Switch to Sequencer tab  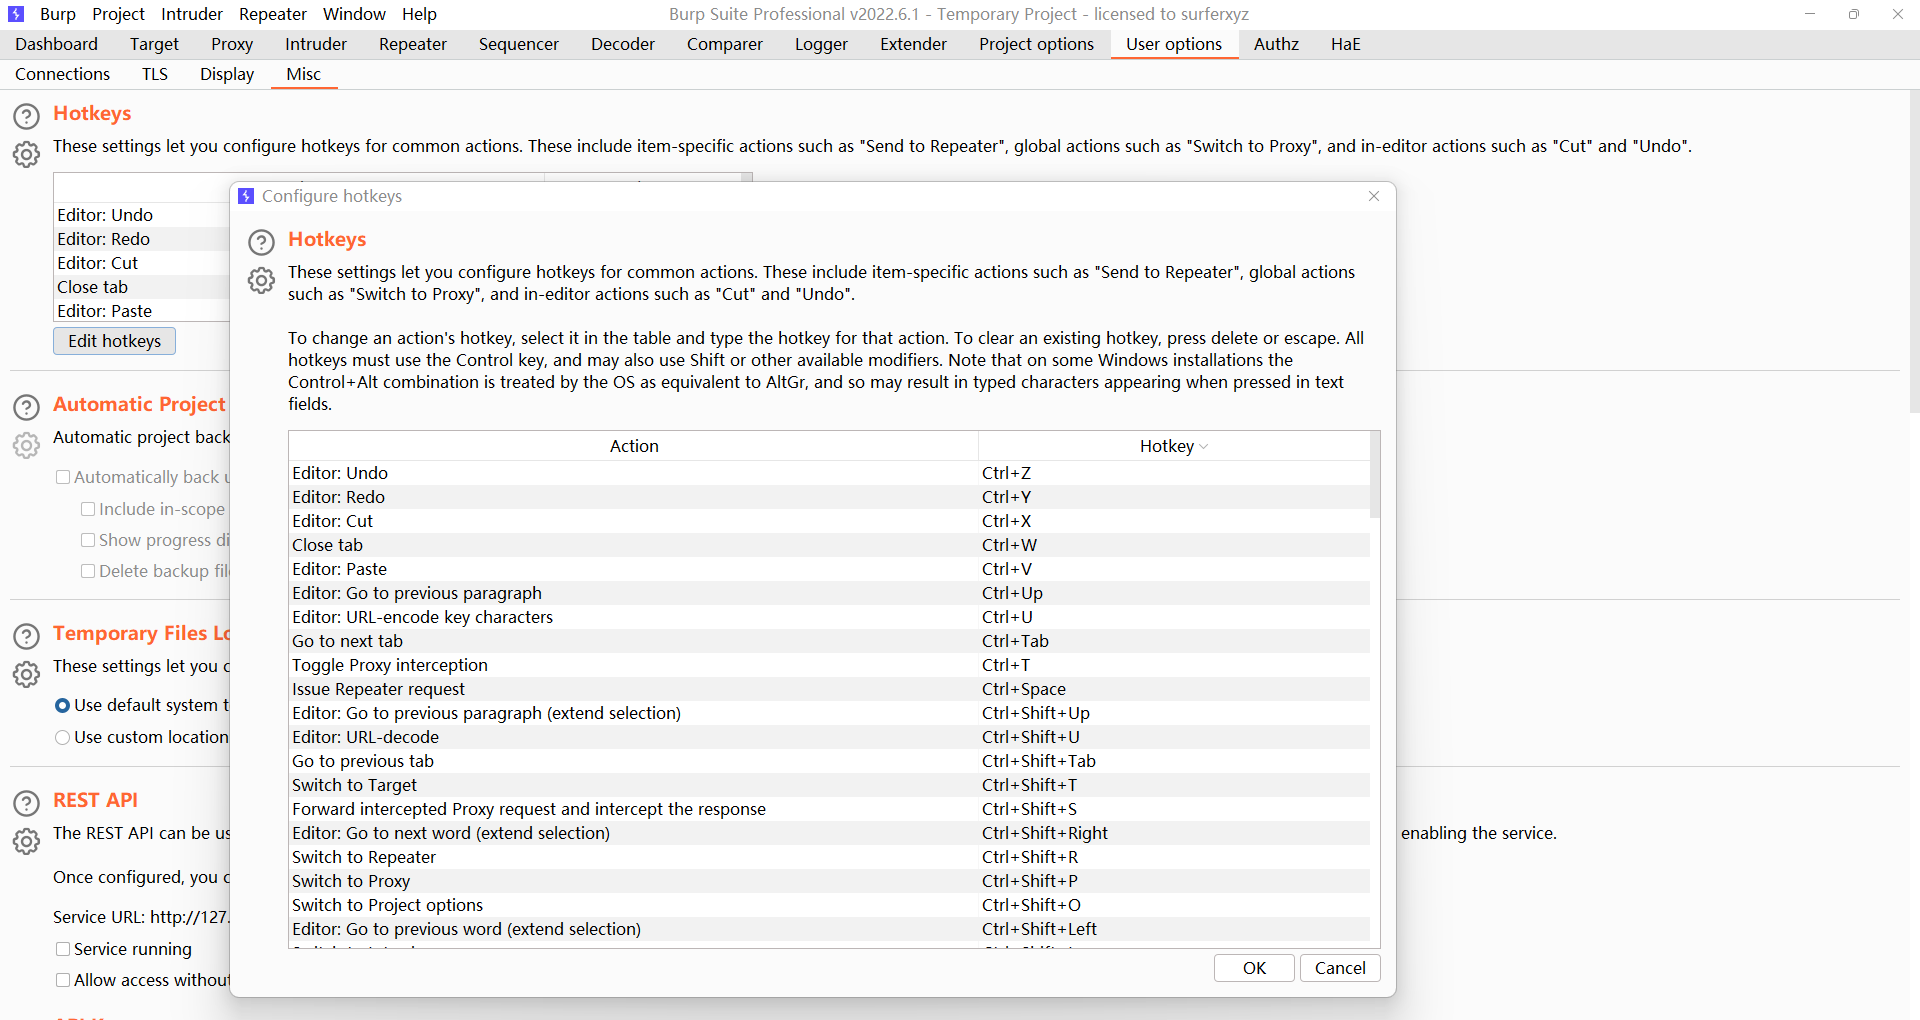click(x=518, y=44)
